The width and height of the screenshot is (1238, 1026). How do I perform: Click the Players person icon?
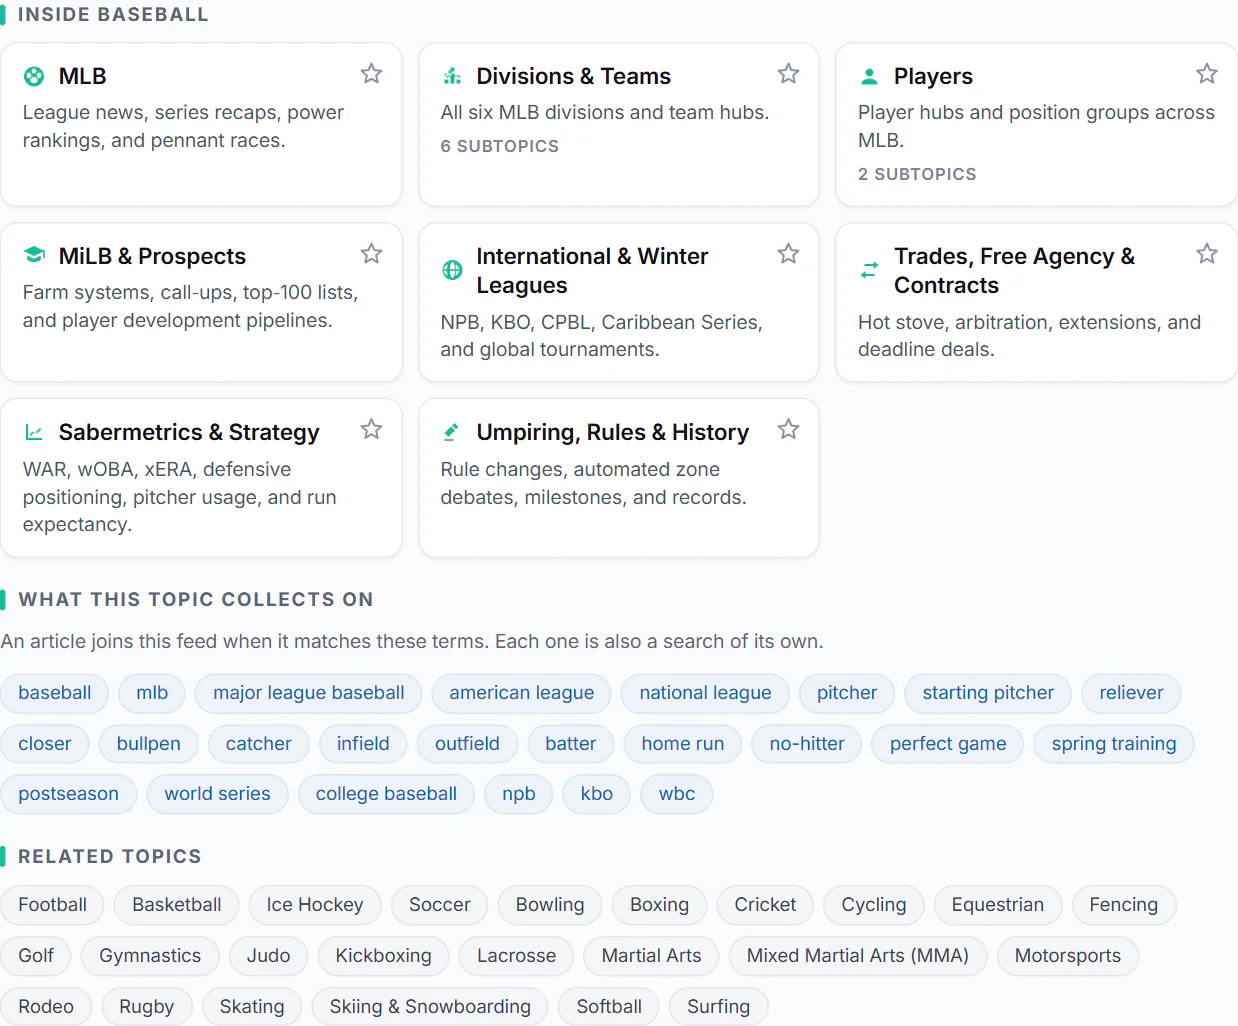869,76
